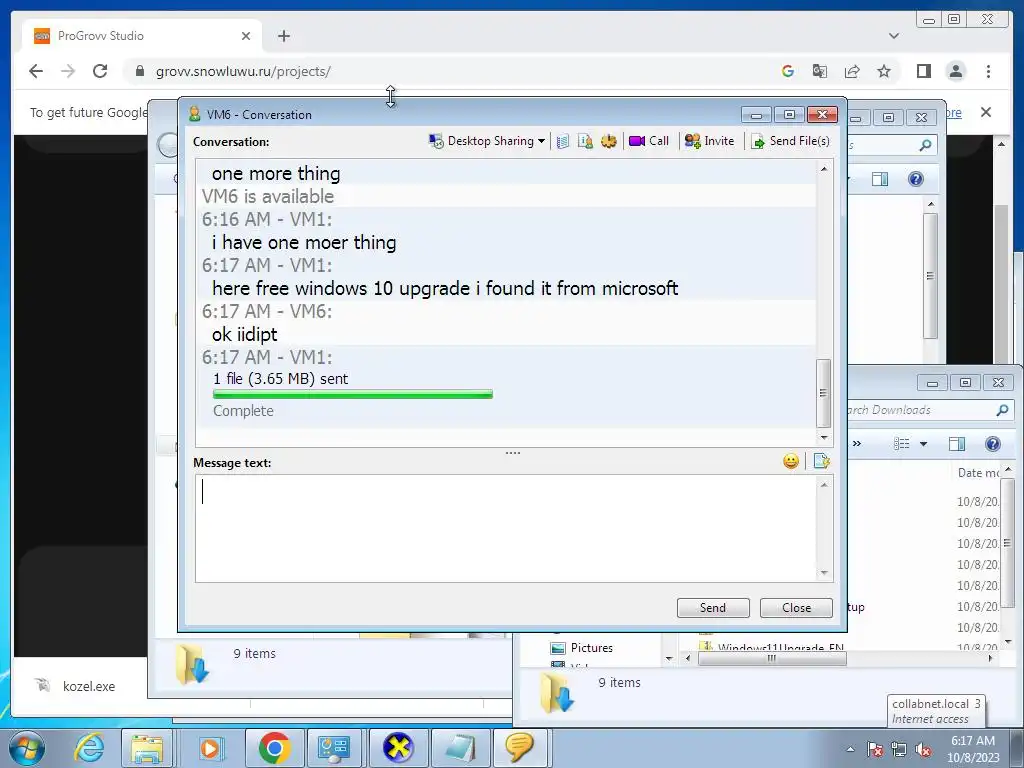Click the pane splitter grip dots

click(513, 453)
